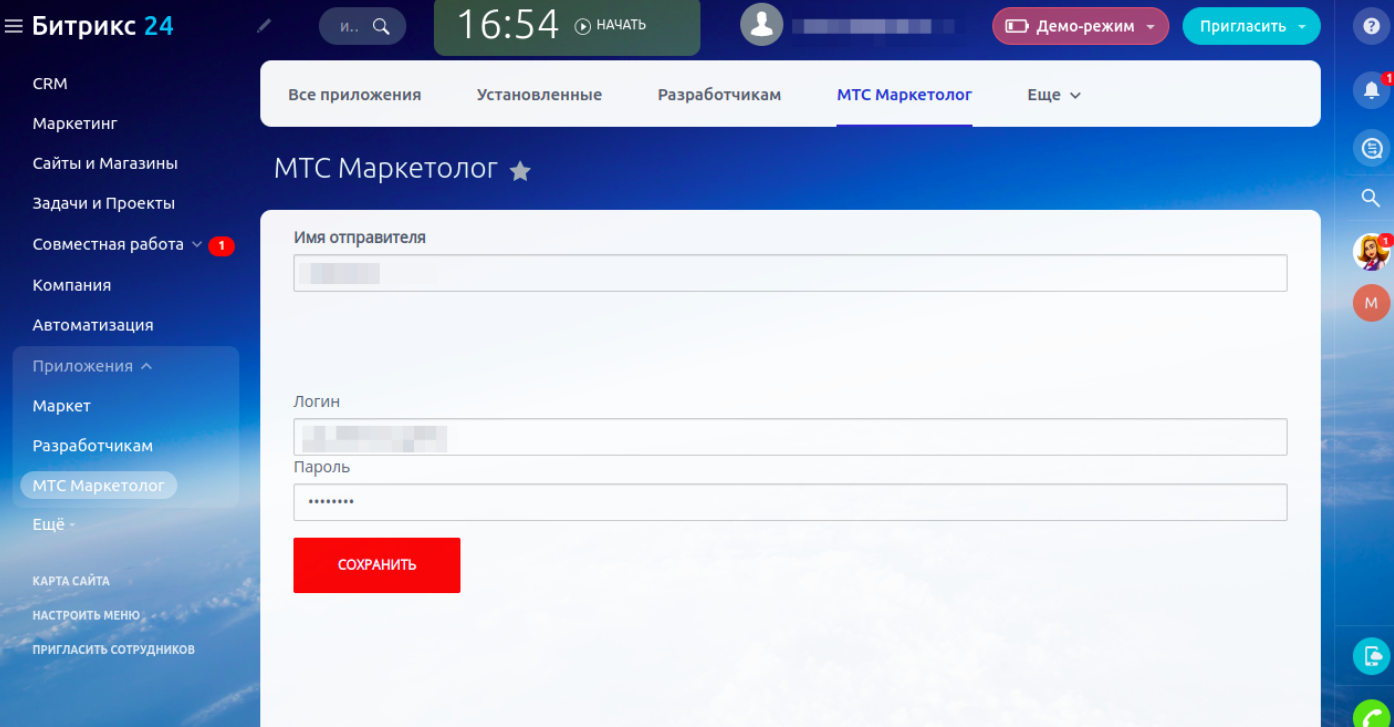Switch to Установленные tab
The image size is (1394, 727).
[539, 95]
